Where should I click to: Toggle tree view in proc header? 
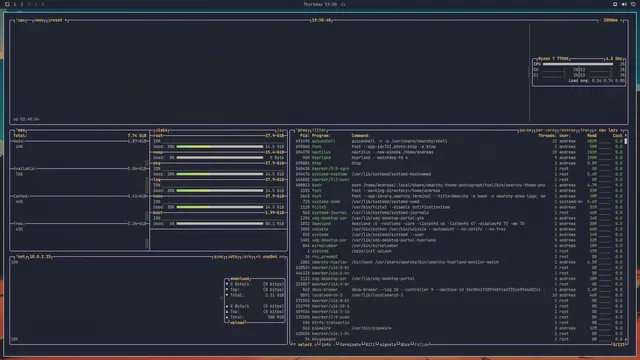[585, 130]
